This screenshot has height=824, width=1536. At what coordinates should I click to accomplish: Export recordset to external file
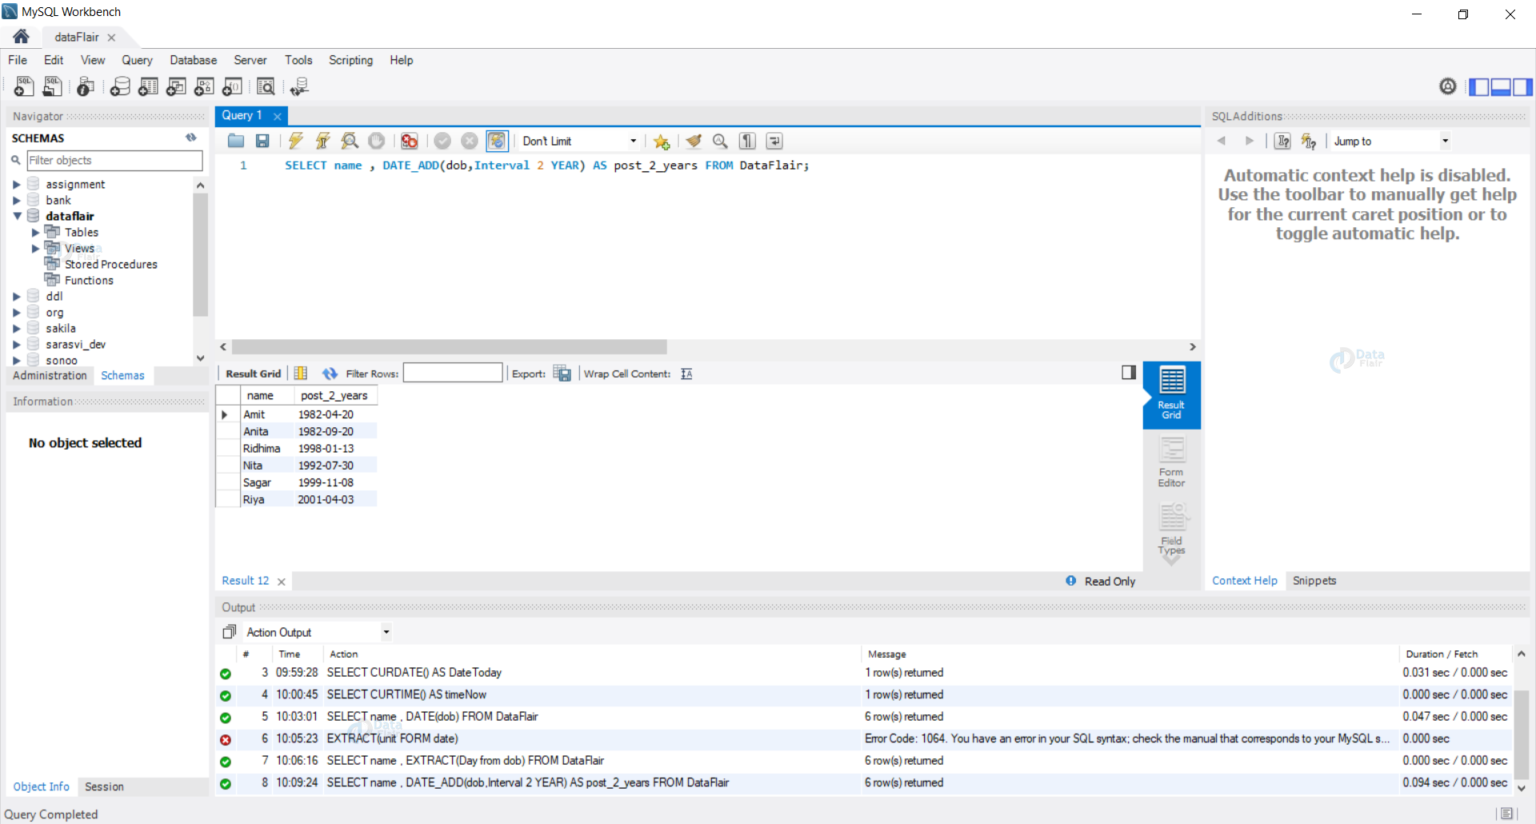562,373
